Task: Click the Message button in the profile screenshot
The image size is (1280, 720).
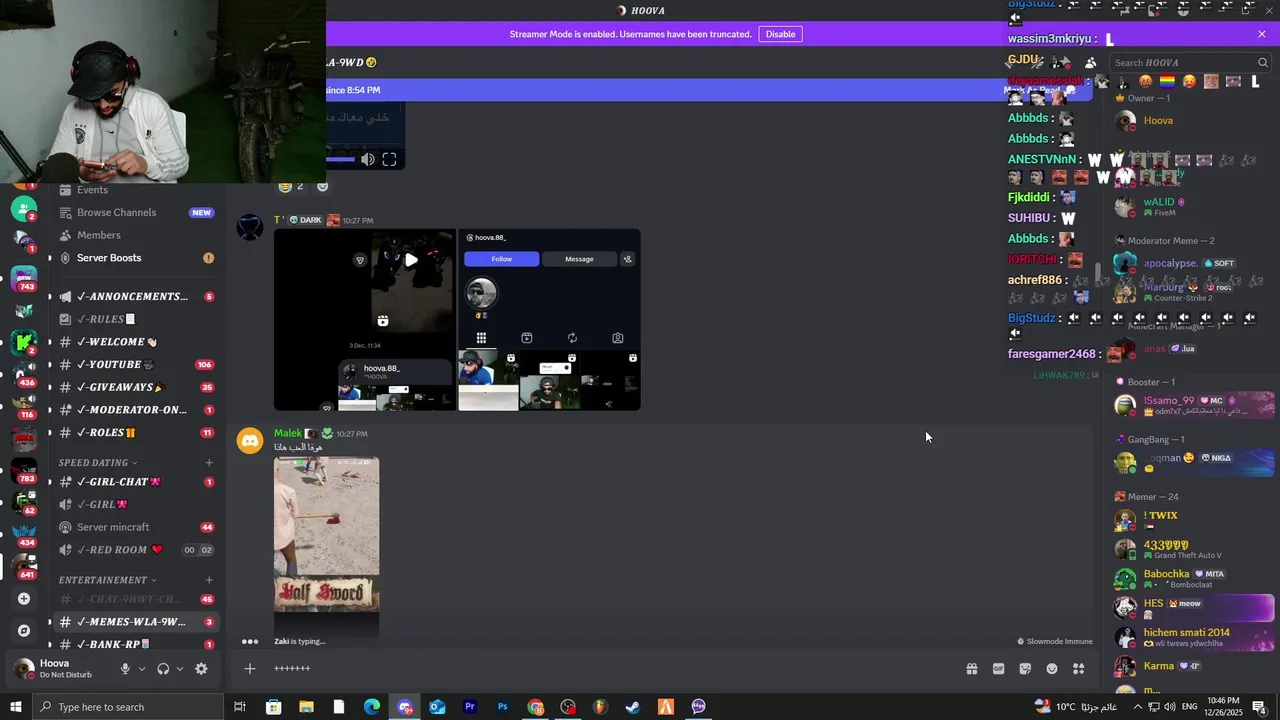Action: pos(579,259)
